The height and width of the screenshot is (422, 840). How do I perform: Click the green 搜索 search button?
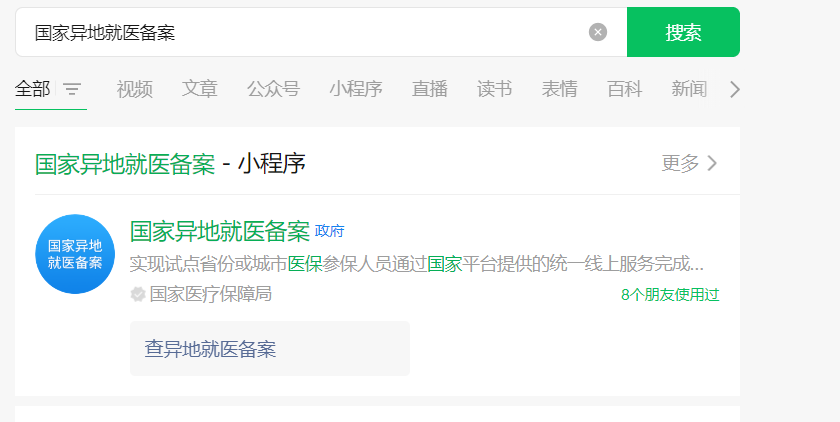683,32
